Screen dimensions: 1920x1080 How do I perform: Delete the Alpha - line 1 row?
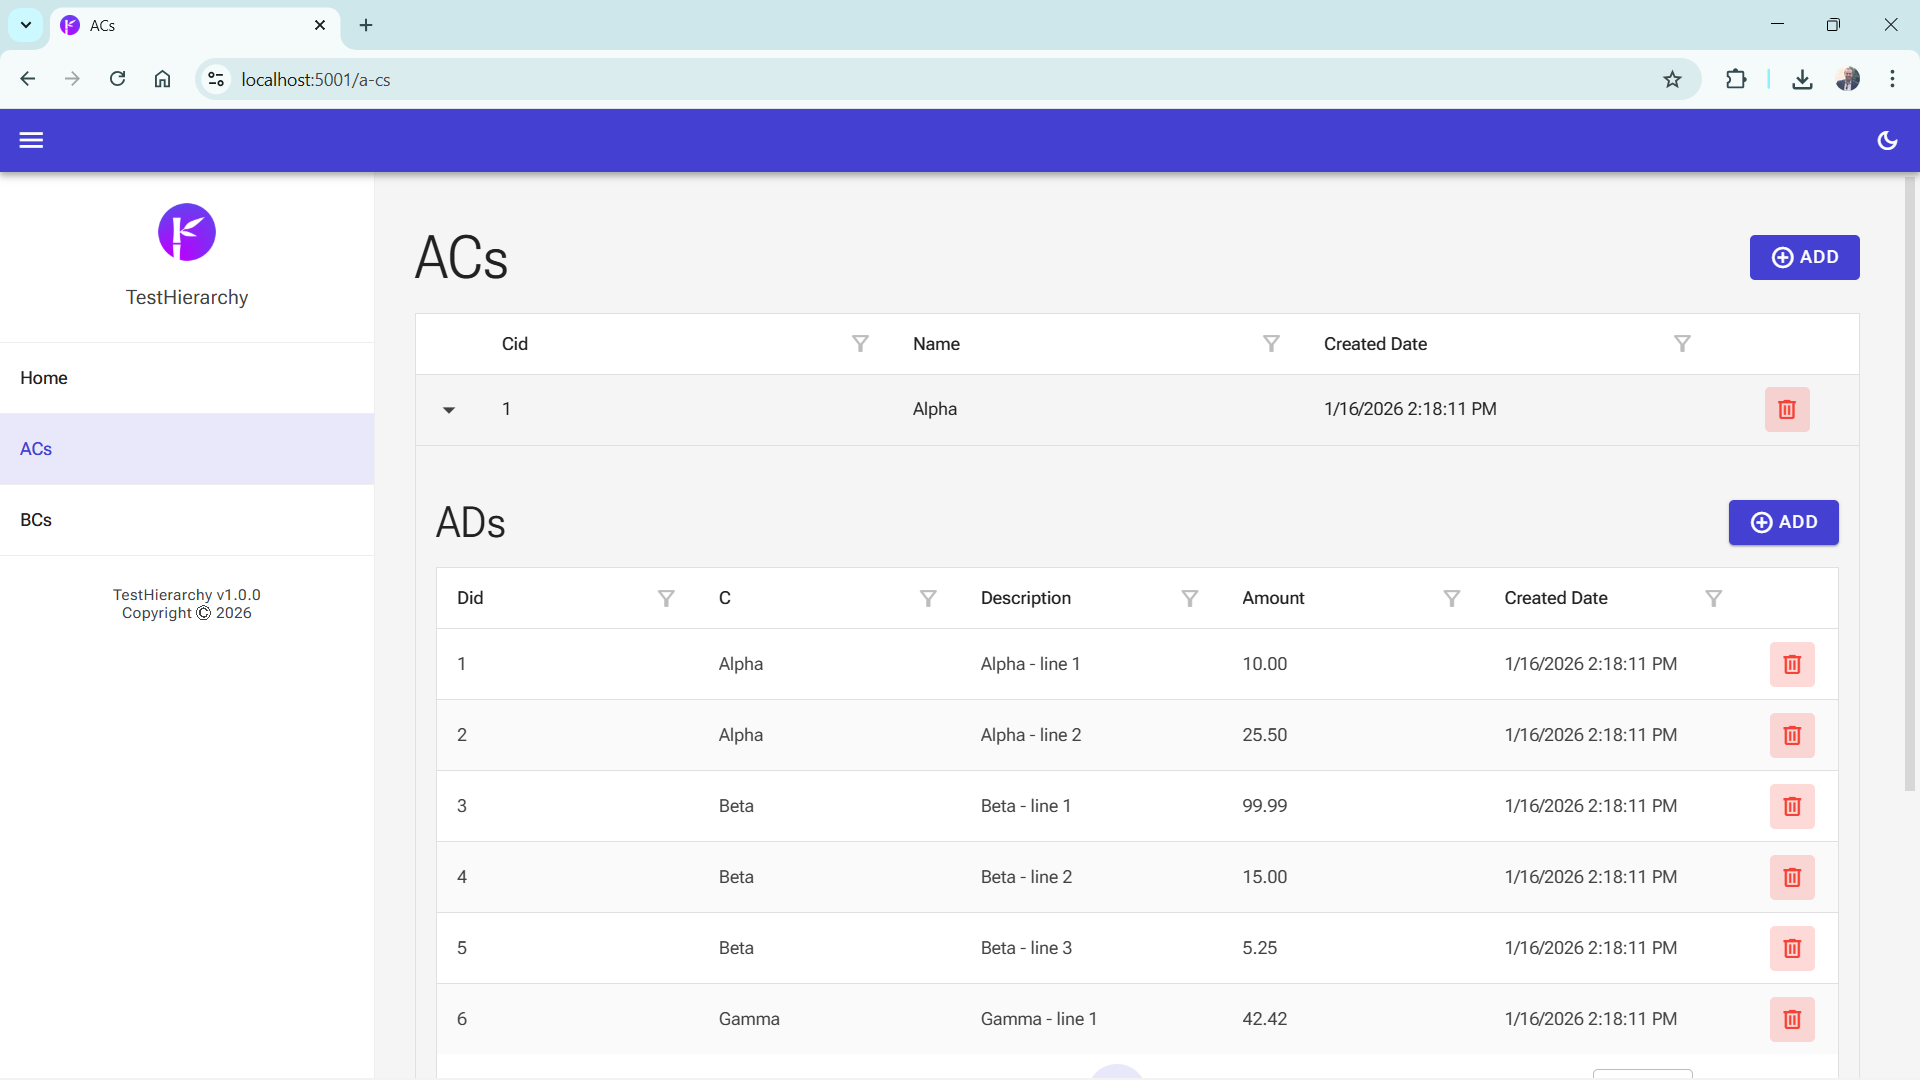point(1791,665)
